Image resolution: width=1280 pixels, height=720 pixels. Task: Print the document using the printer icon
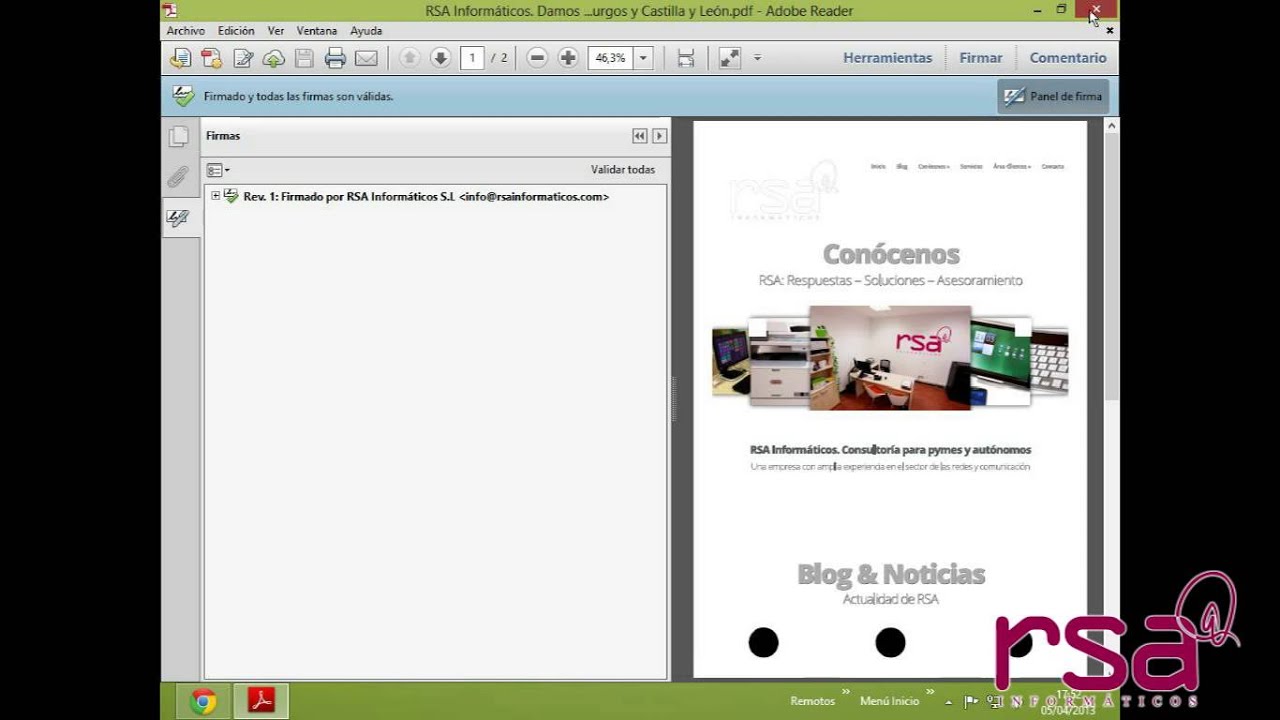(335, 58)
